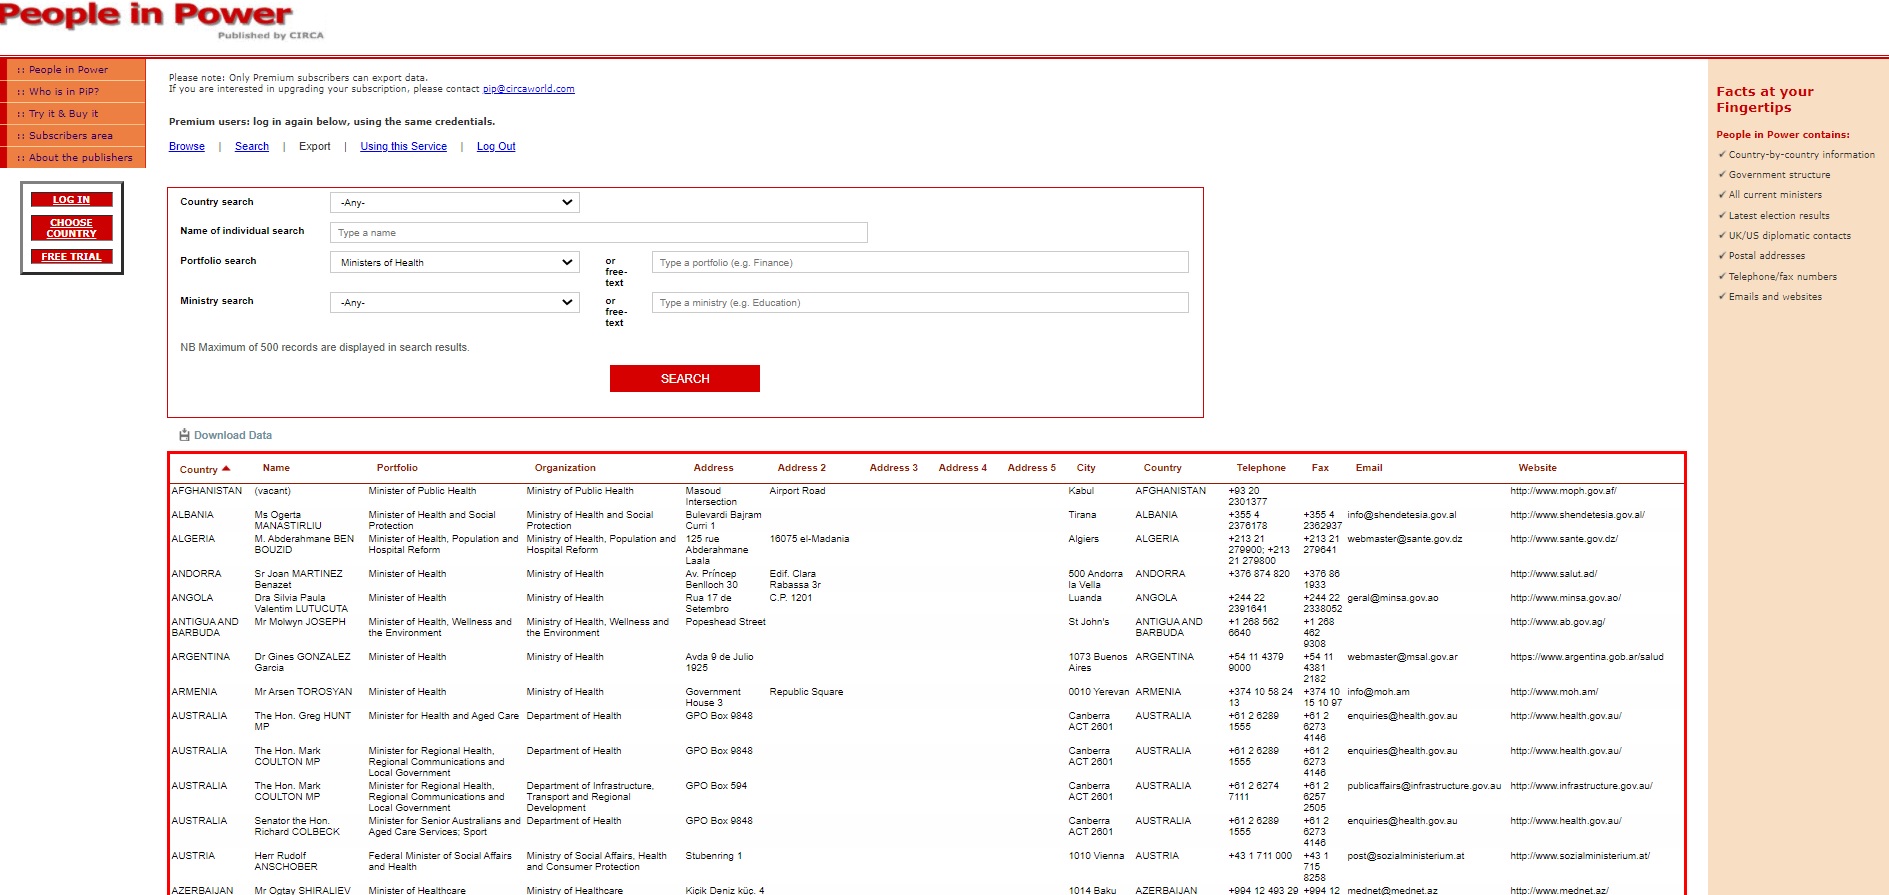
Task: Click the Country column sort arrow
Action: point(226,468)
